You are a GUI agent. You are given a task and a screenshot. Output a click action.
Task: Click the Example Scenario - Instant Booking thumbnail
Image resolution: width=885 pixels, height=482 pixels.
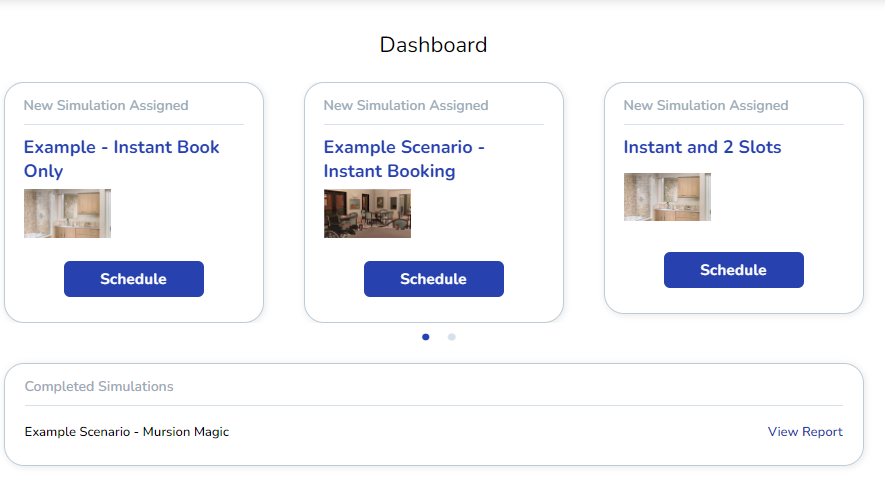tap(367, 213)
